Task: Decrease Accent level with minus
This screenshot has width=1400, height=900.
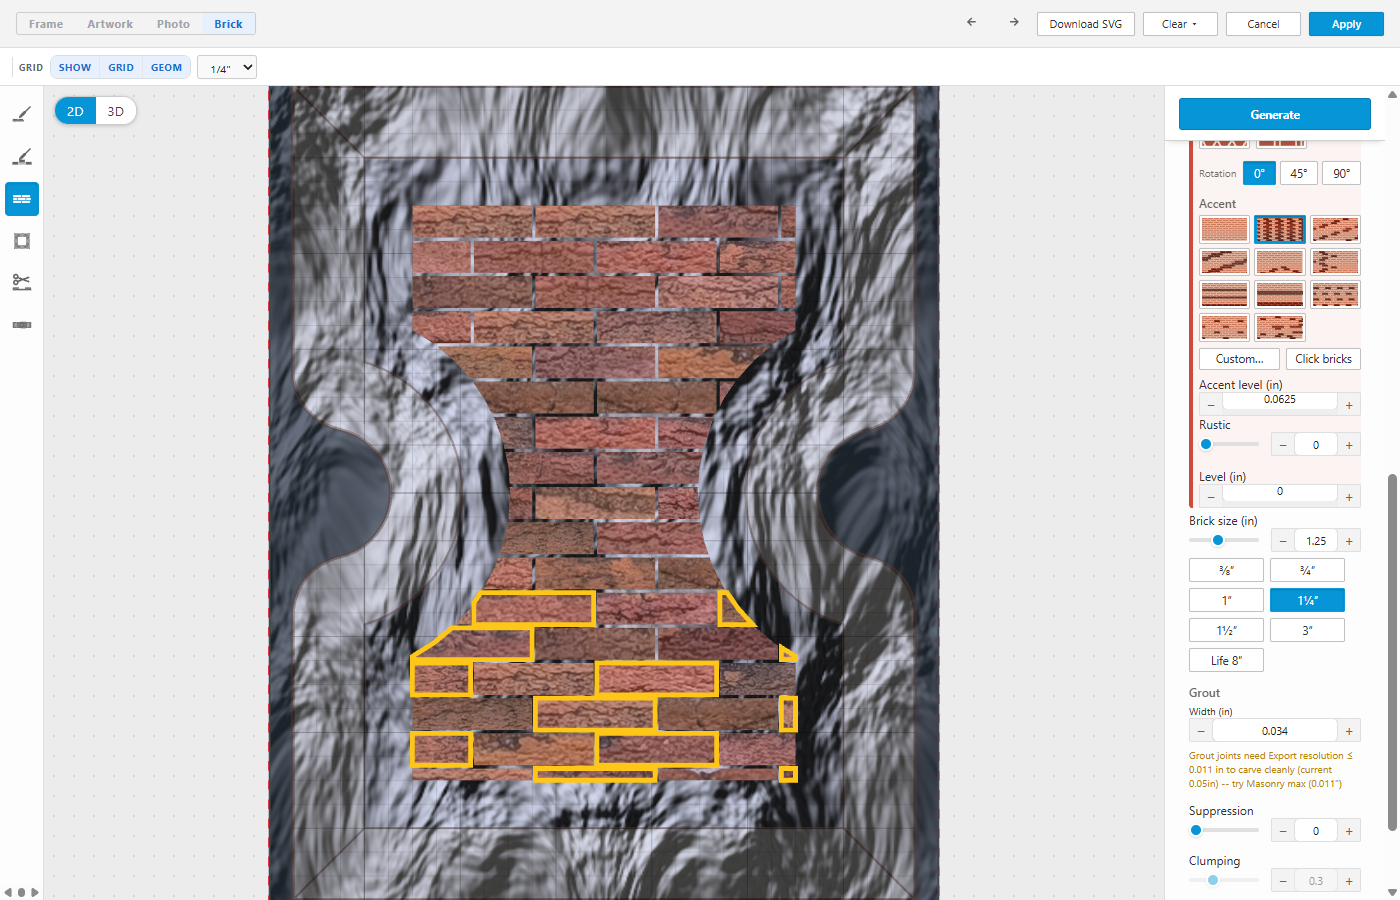Action: point(1211,405)
